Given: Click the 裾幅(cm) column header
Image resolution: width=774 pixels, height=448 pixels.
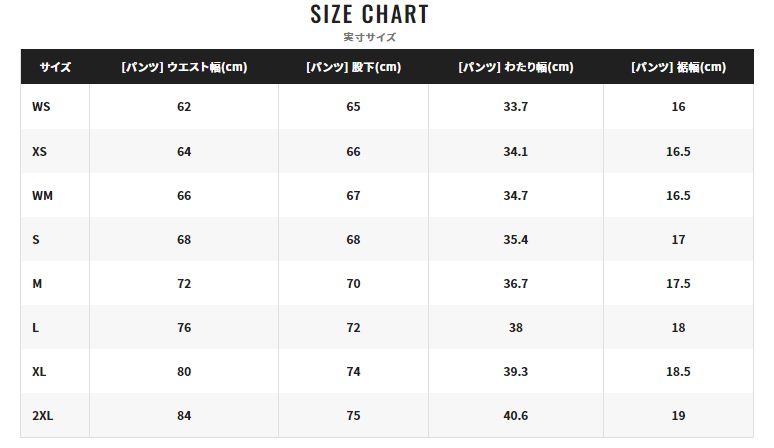Looking at the screenshot, I should tap(678, 67).
